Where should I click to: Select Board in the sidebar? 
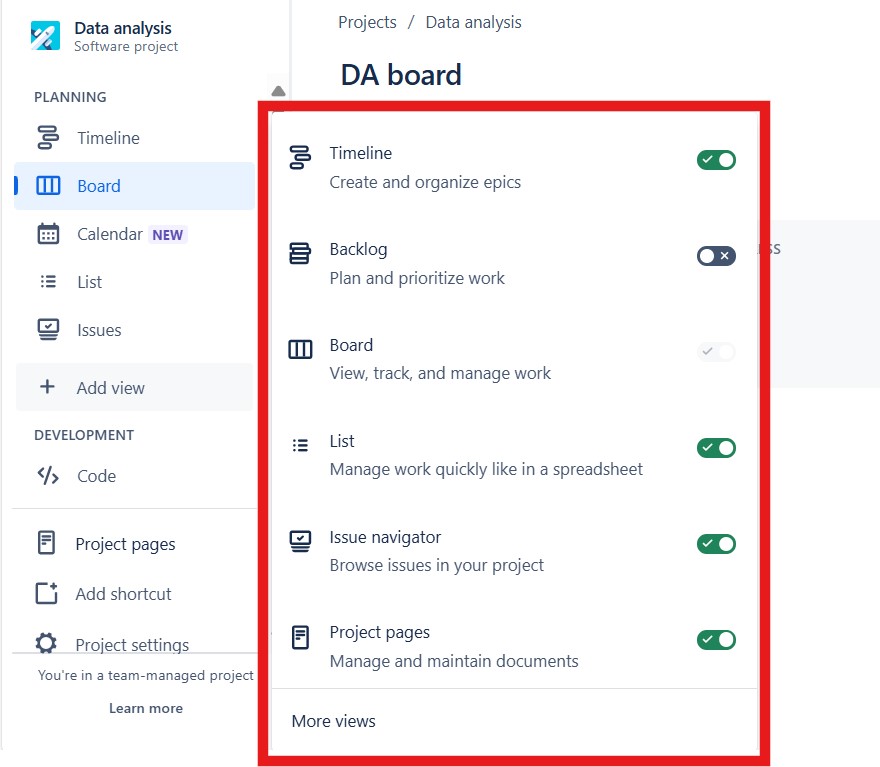(99, 186)
